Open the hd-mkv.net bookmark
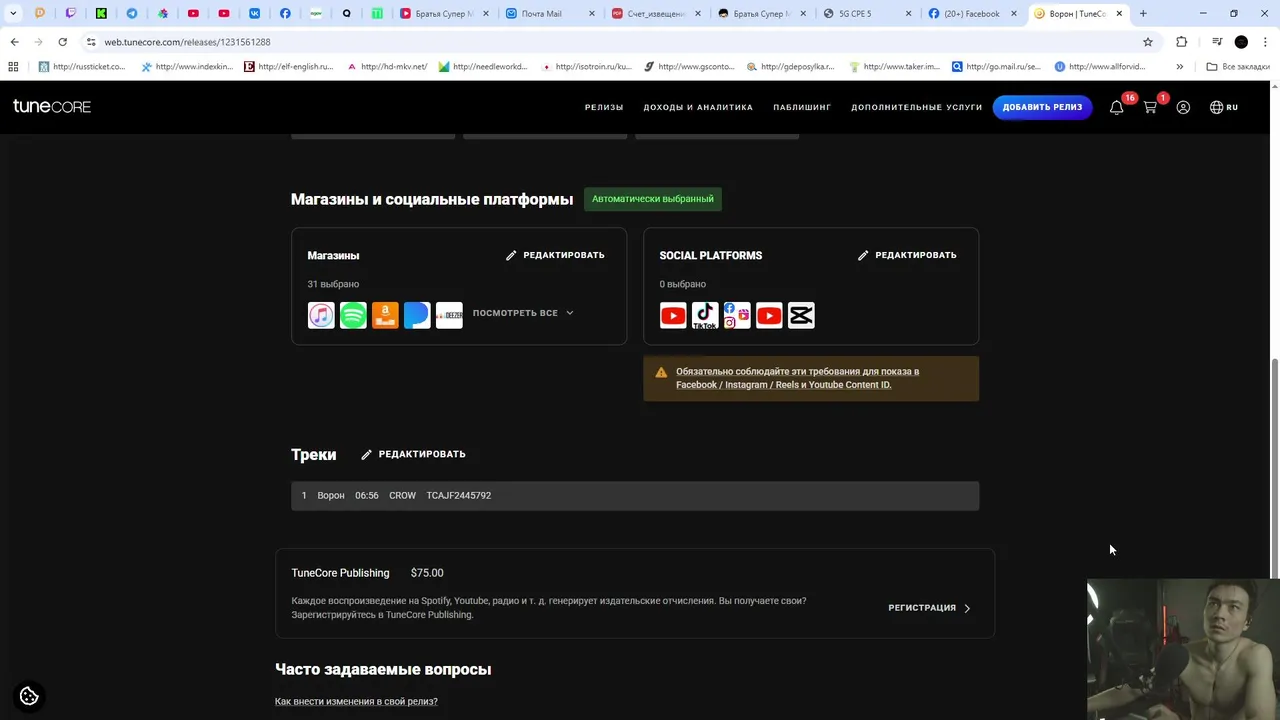 [x=387, y=67]
